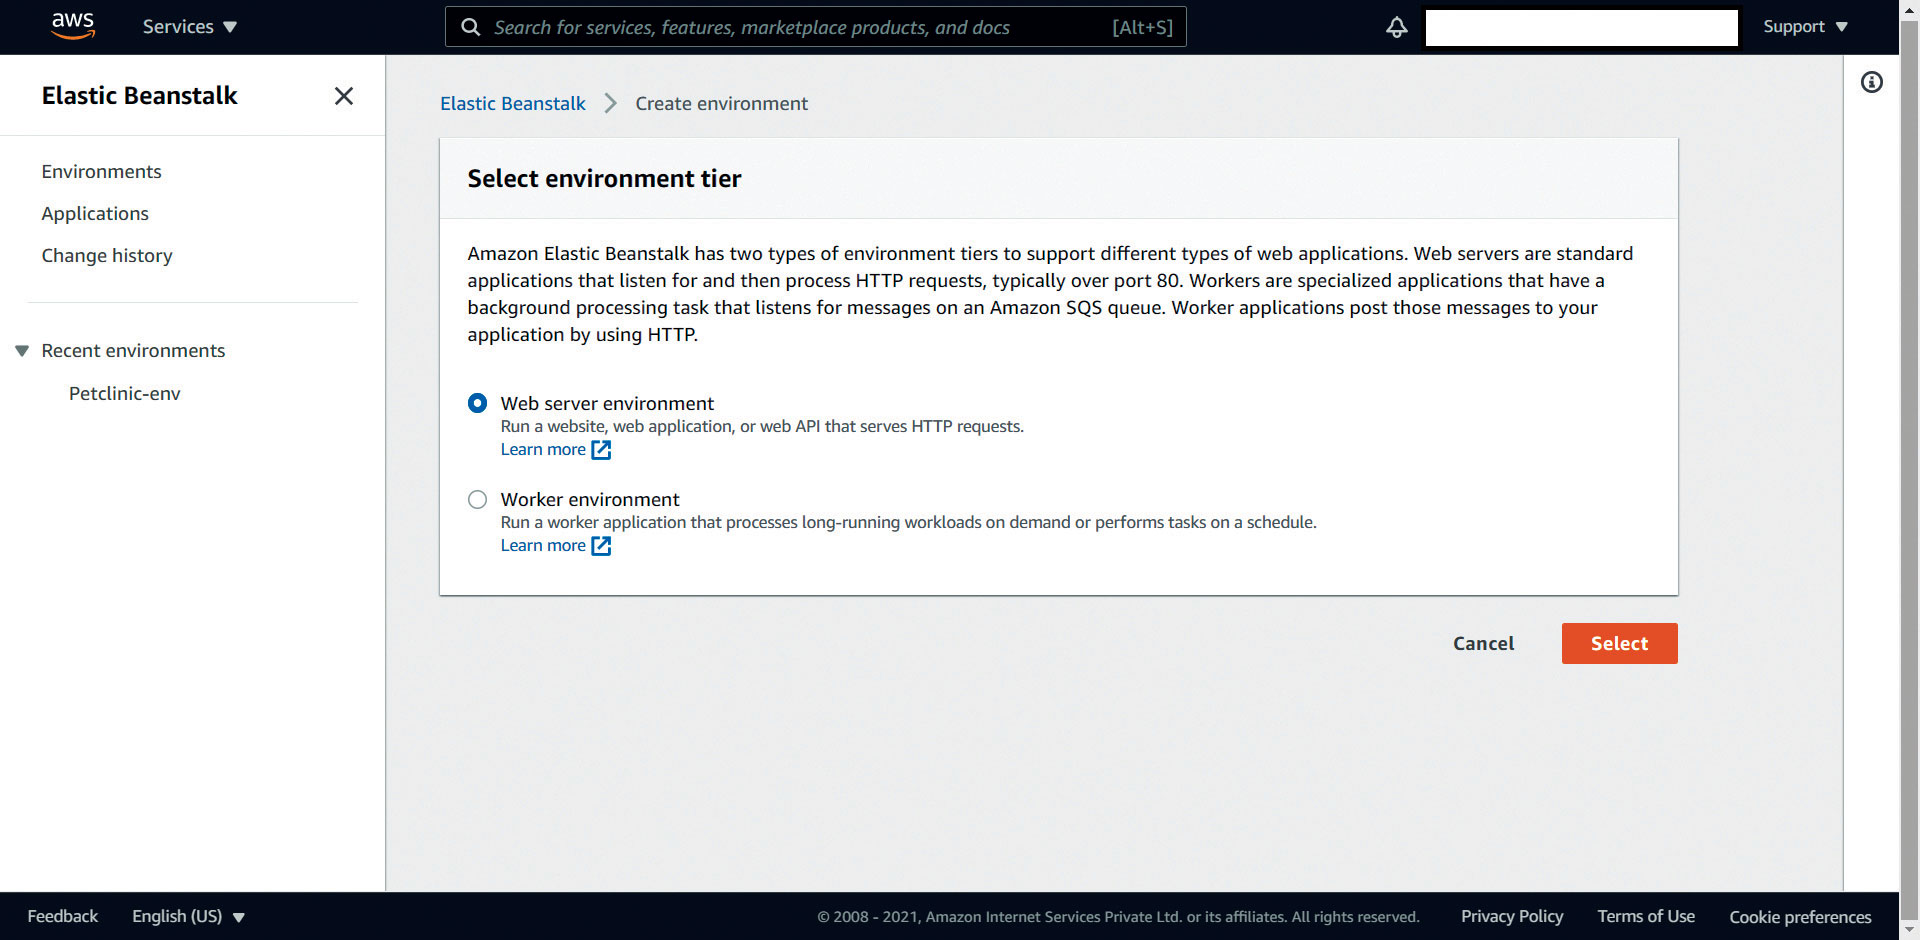
Task: Expand the Support dropdown menu
Action: [1804, 27]
